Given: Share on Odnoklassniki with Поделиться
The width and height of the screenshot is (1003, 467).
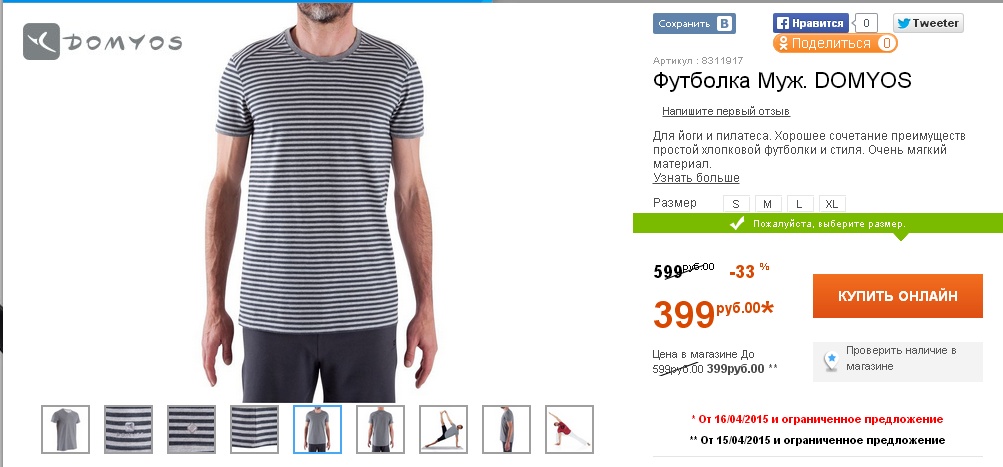Looking at the screenshot, I should (835, 44).
